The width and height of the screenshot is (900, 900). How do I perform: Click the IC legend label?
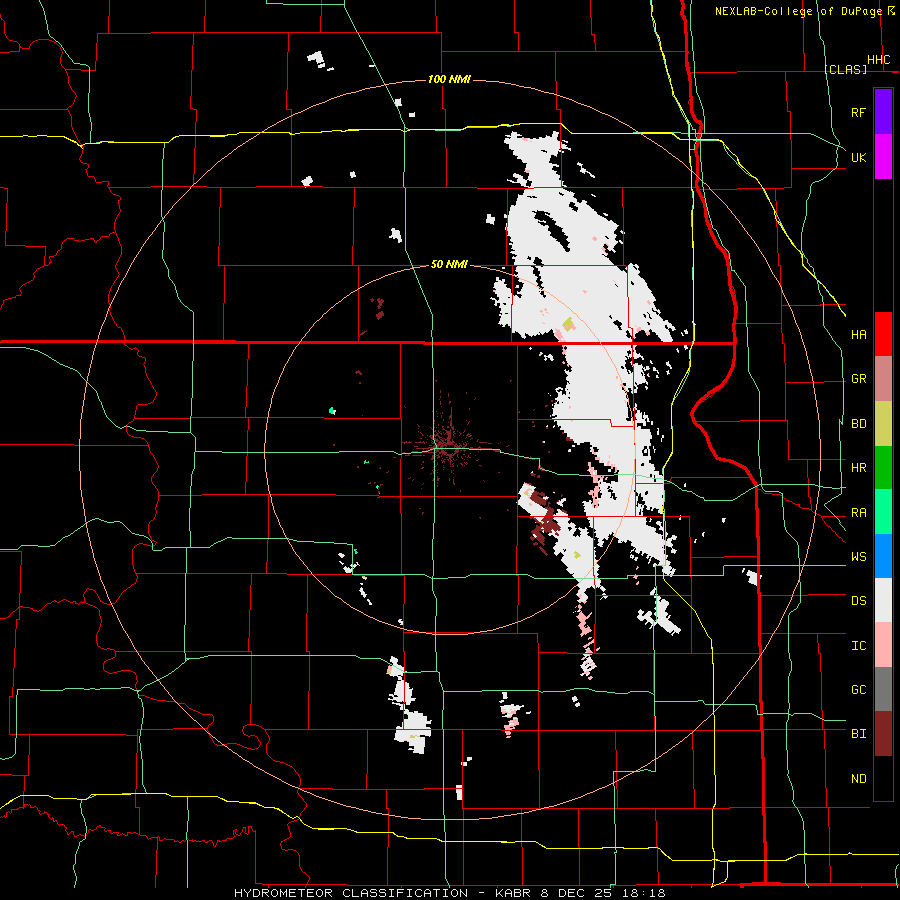tap(858, 646)
